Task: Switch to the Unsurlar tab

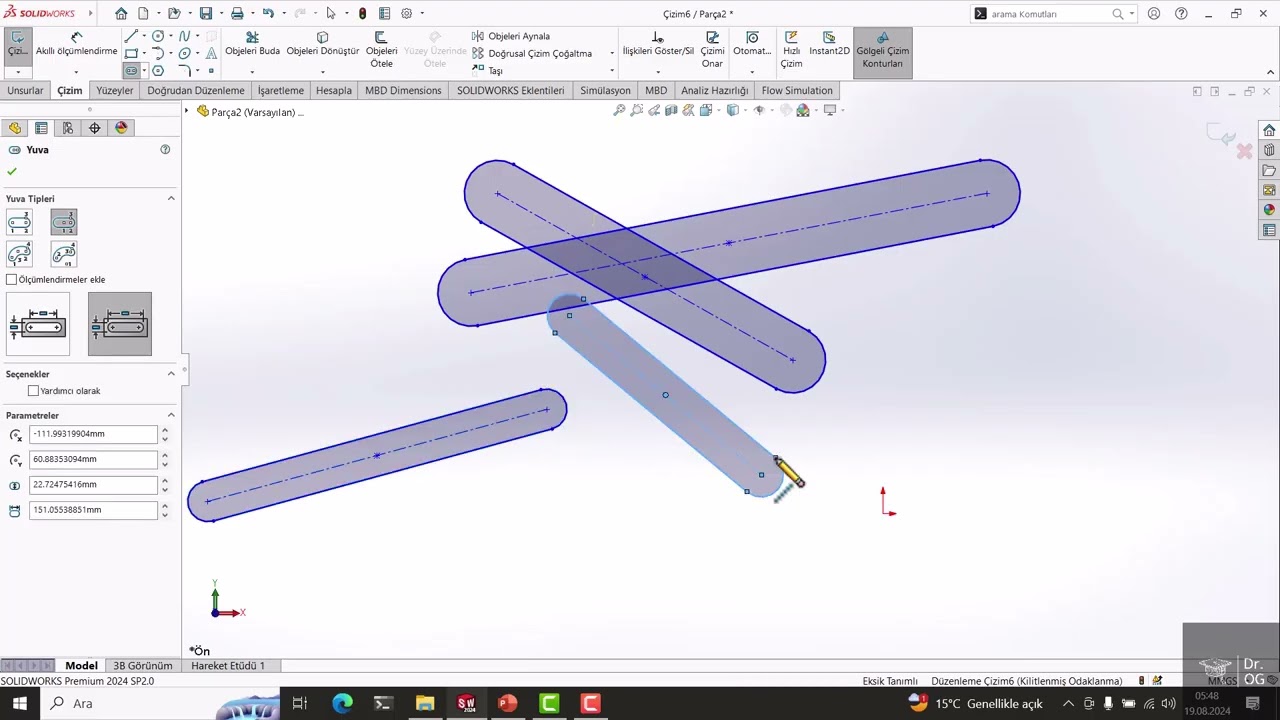Action: (x=25, y=90)
